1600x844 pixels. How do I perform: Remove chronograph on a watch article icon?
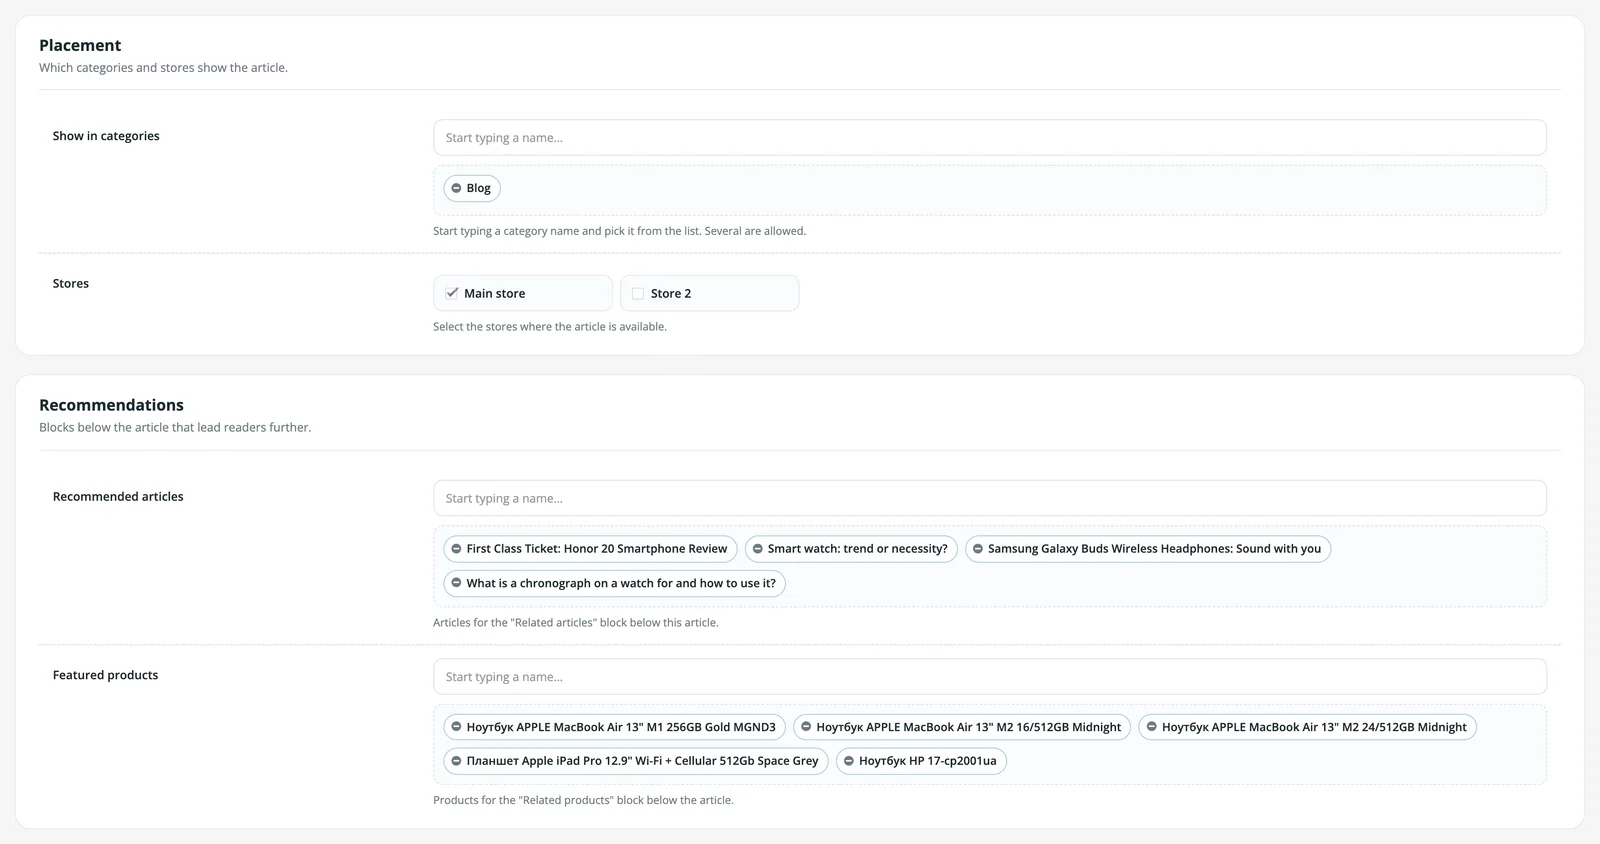tap(456, 583)
